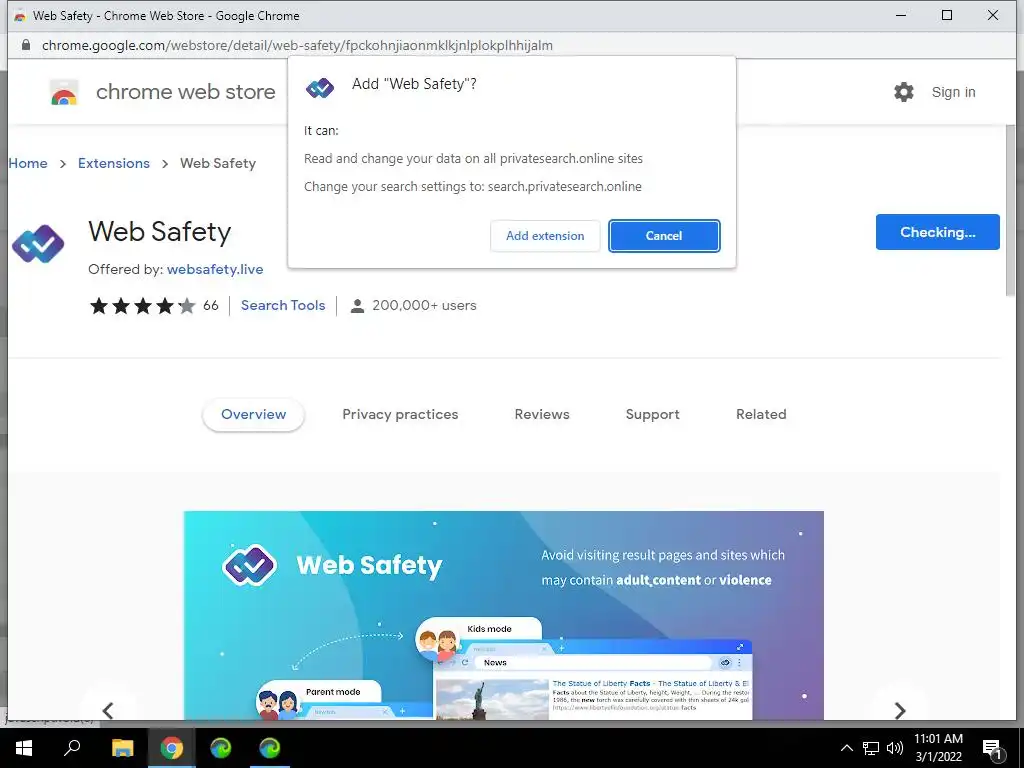Click the page vertical scrollbar
Image resolution: width=1024 pixels, height=768 pixels.
pos(1010,209)
